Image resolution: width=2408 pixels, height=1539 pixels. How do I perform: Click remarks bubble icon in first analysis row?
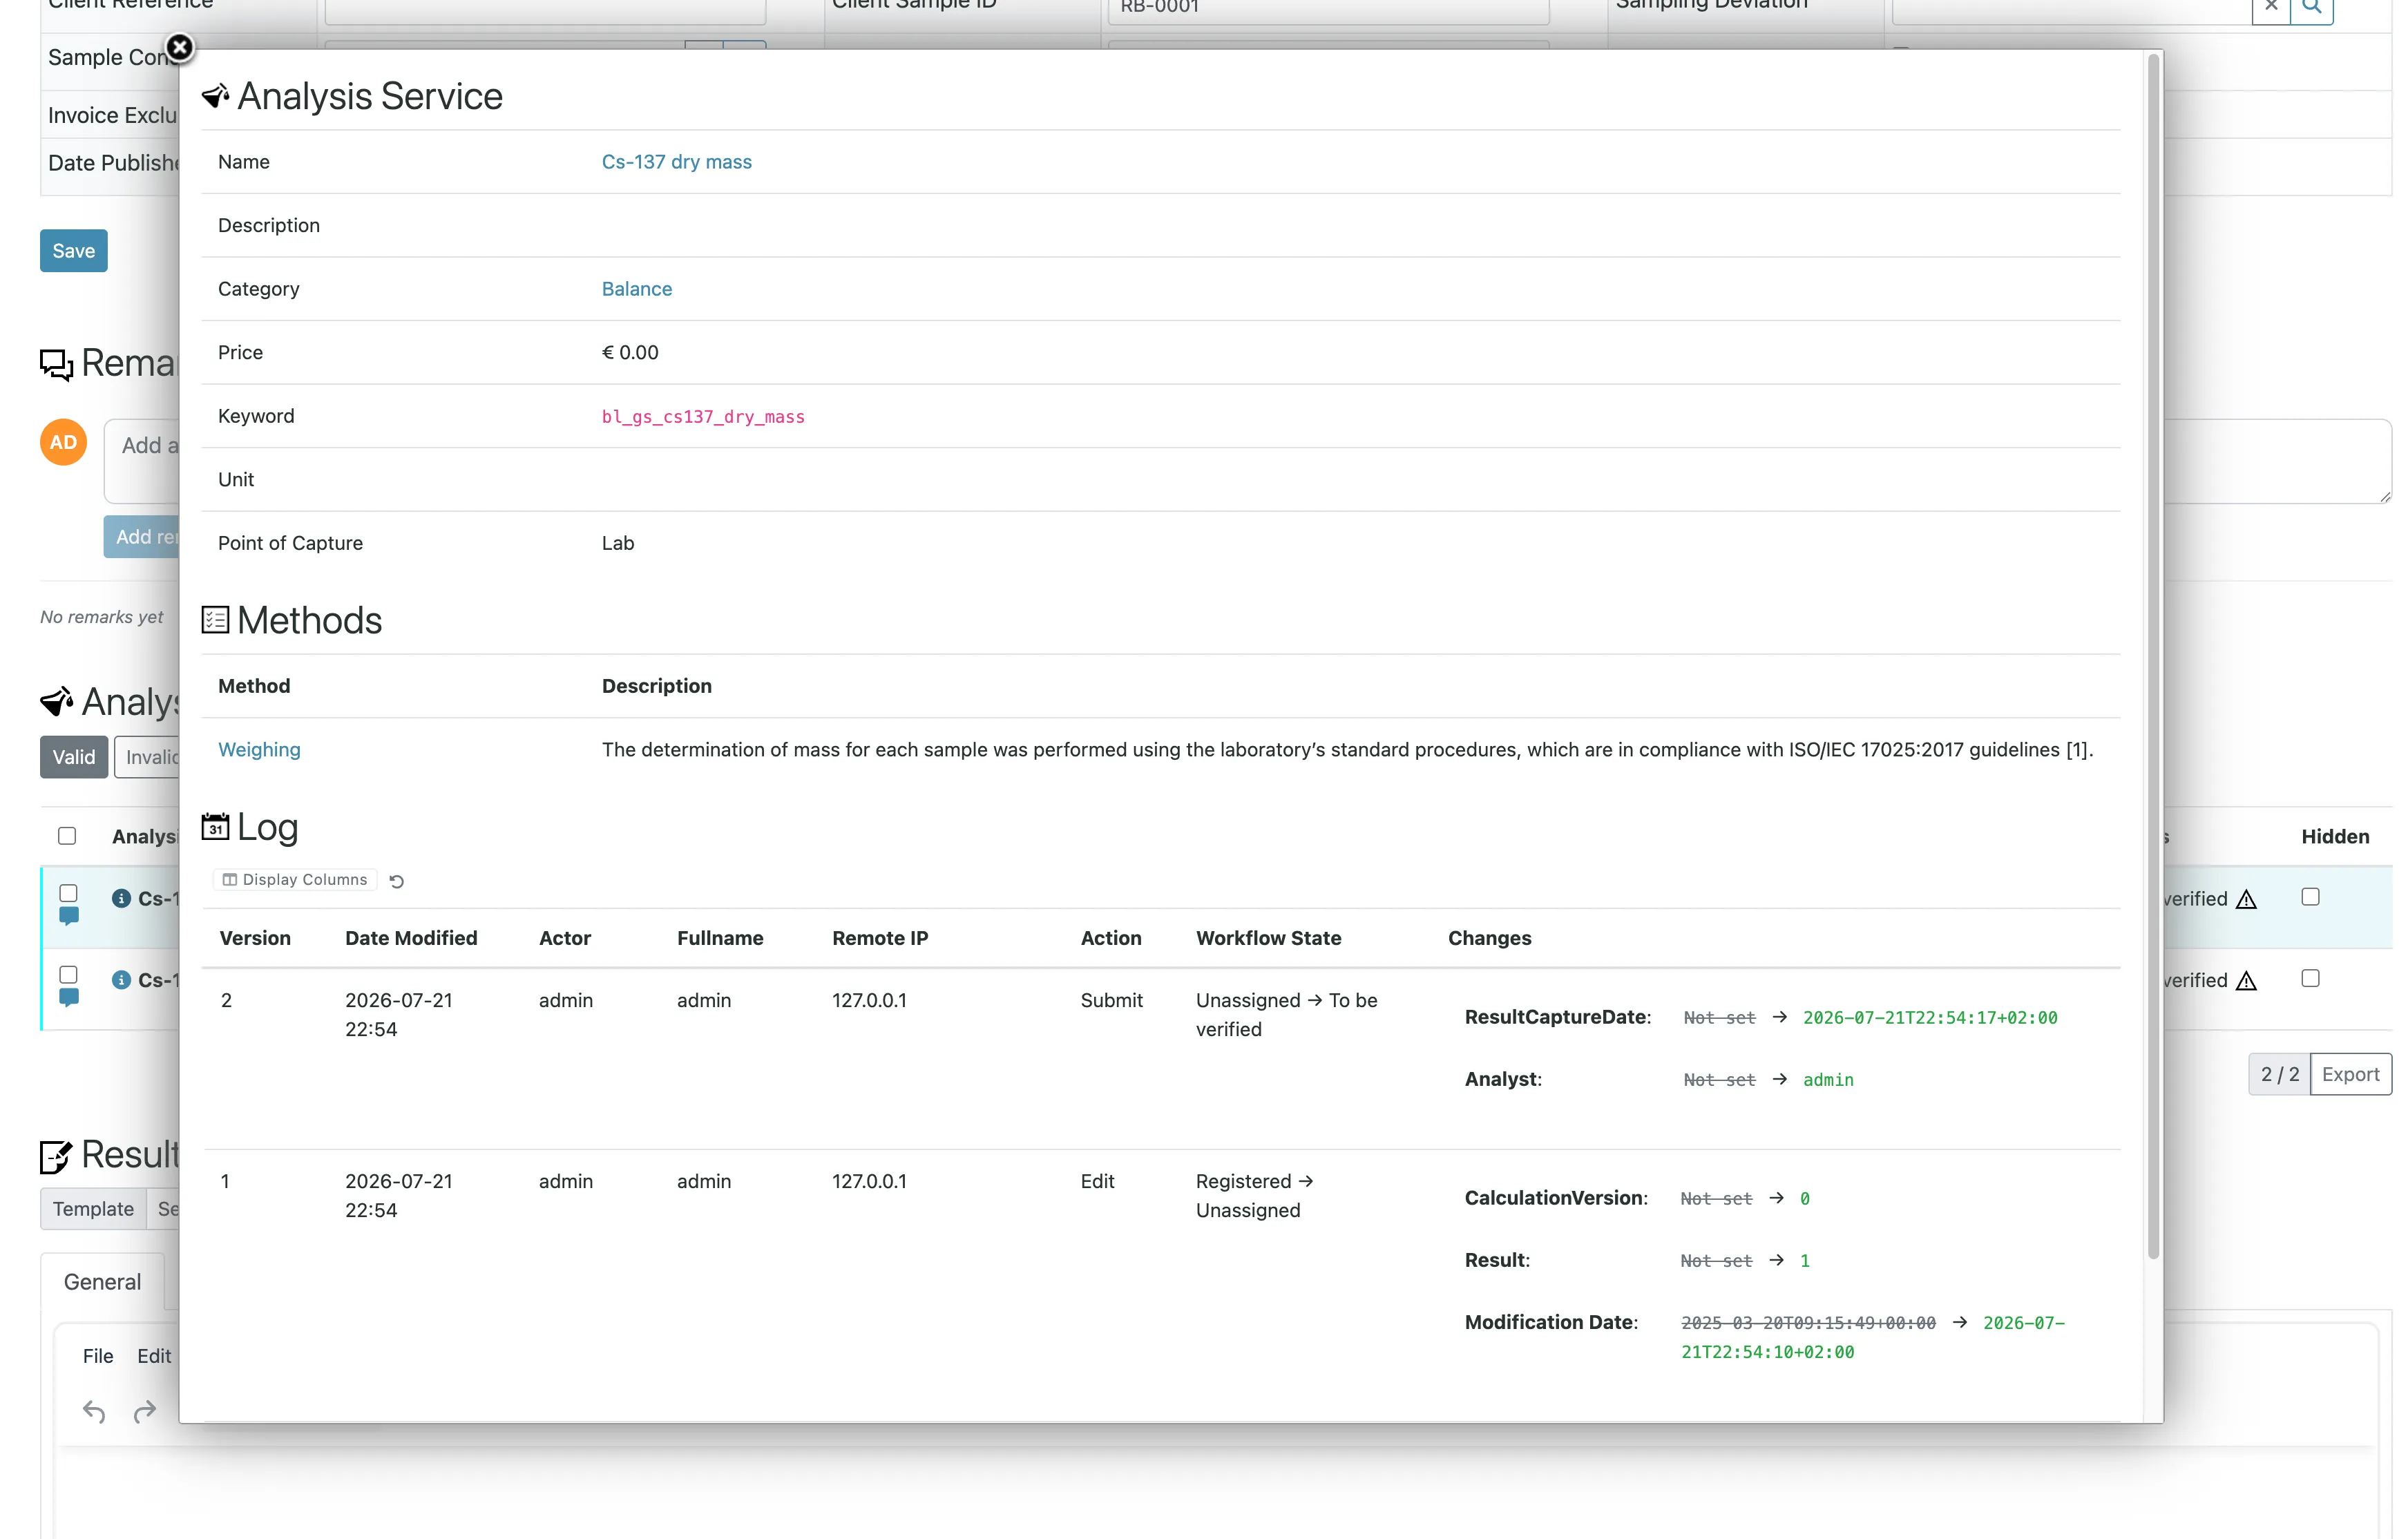tap(69, 916)
